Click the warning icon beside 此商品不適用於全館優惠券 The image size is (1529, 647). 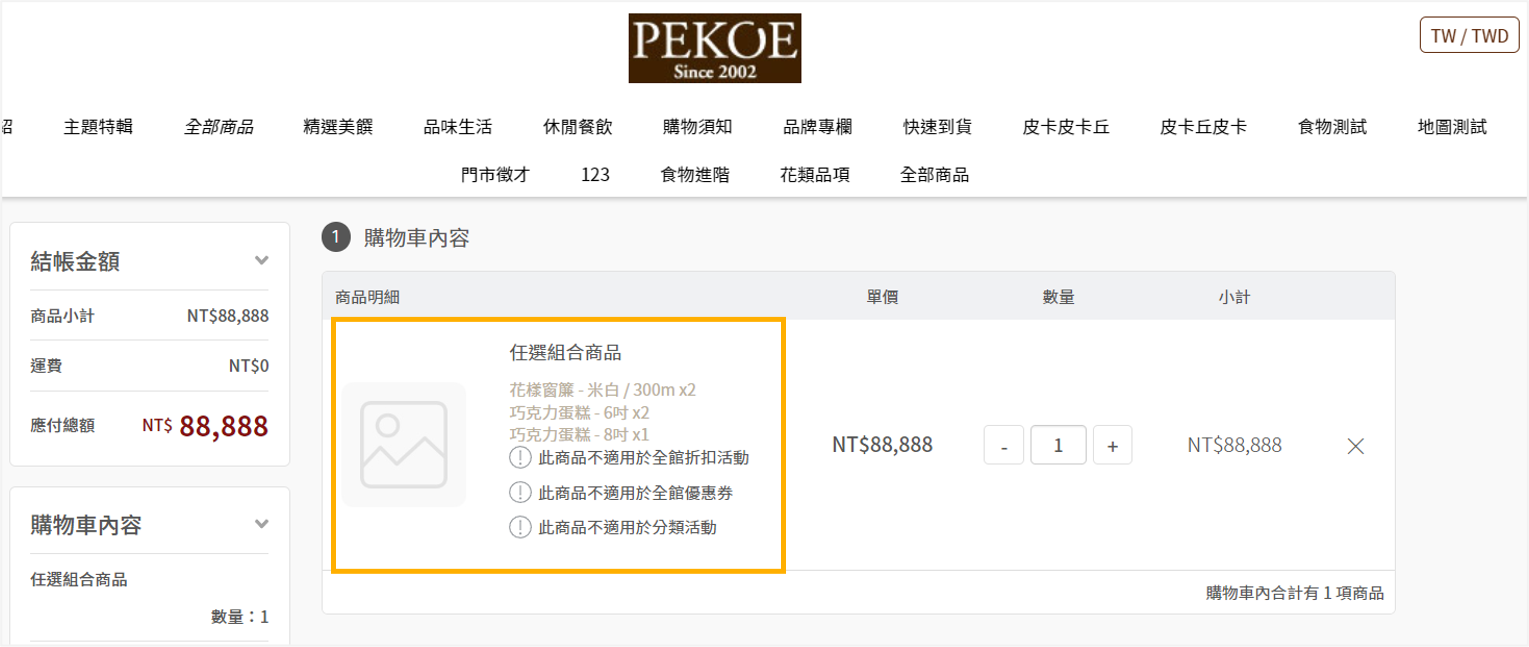[520, 493]
